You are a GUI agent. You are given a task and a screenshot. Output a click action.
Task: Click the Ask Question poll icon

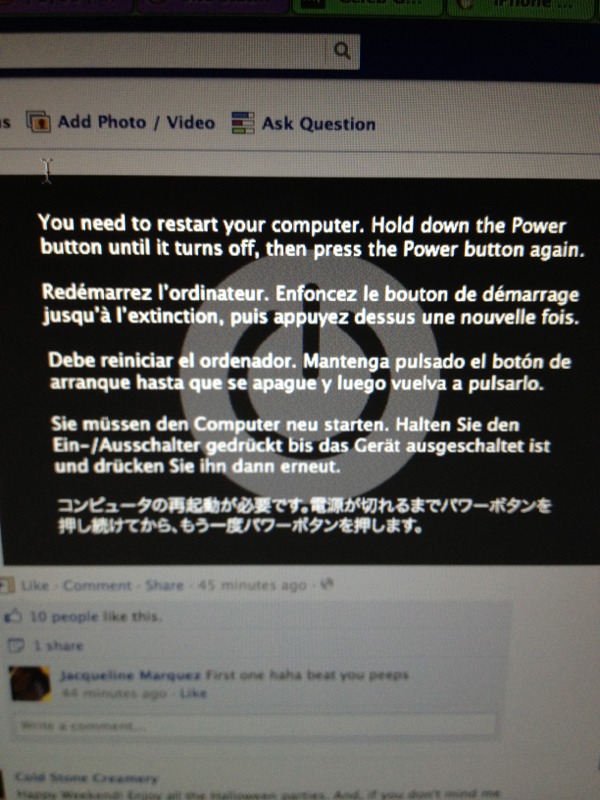click(x=243, y=123)
